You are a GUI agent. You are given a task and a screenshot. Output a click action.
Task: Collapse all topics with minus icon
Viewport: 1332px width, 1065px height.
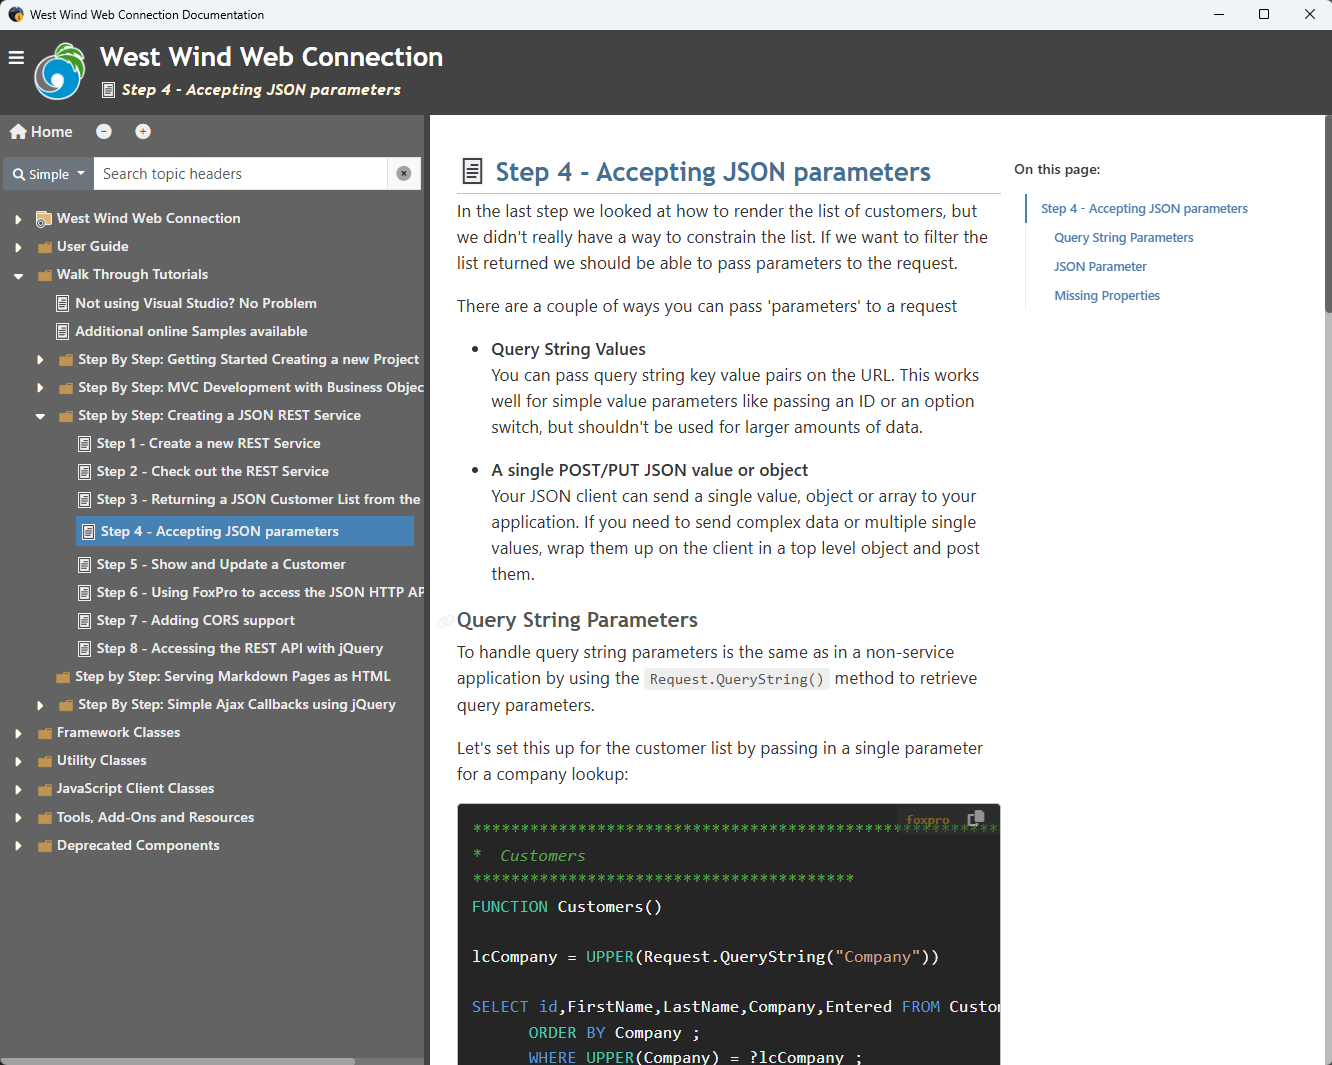coord(104,132)
